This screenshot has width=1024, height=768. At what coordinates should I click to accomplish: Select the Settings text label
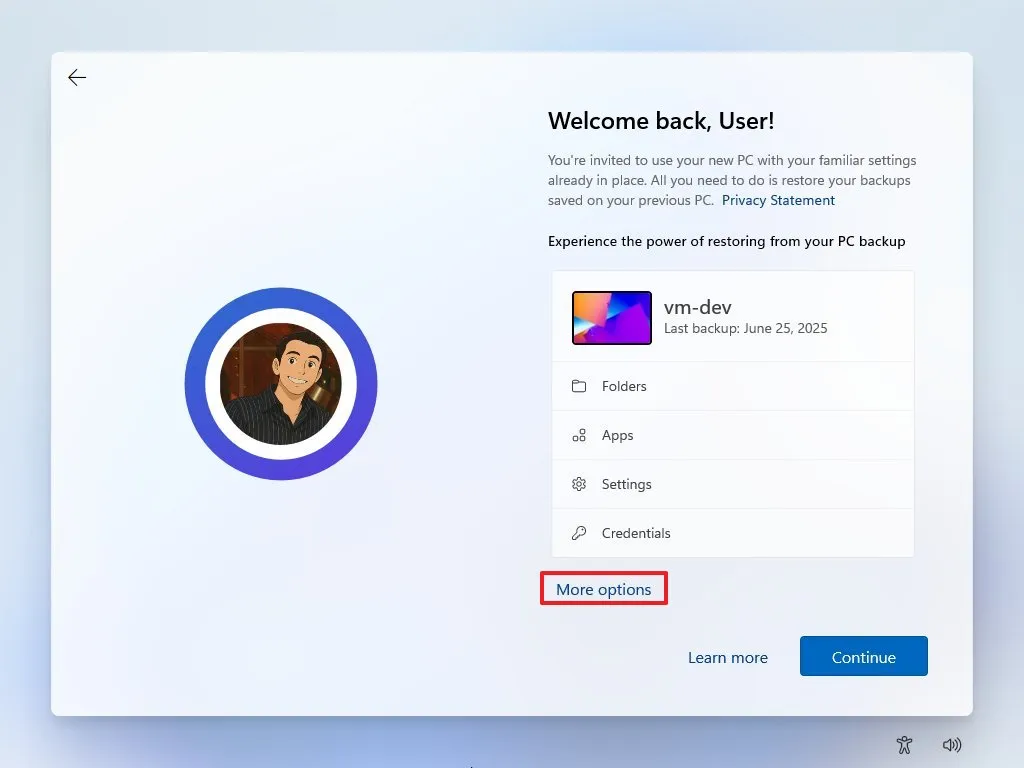click(x=627, y=484)
